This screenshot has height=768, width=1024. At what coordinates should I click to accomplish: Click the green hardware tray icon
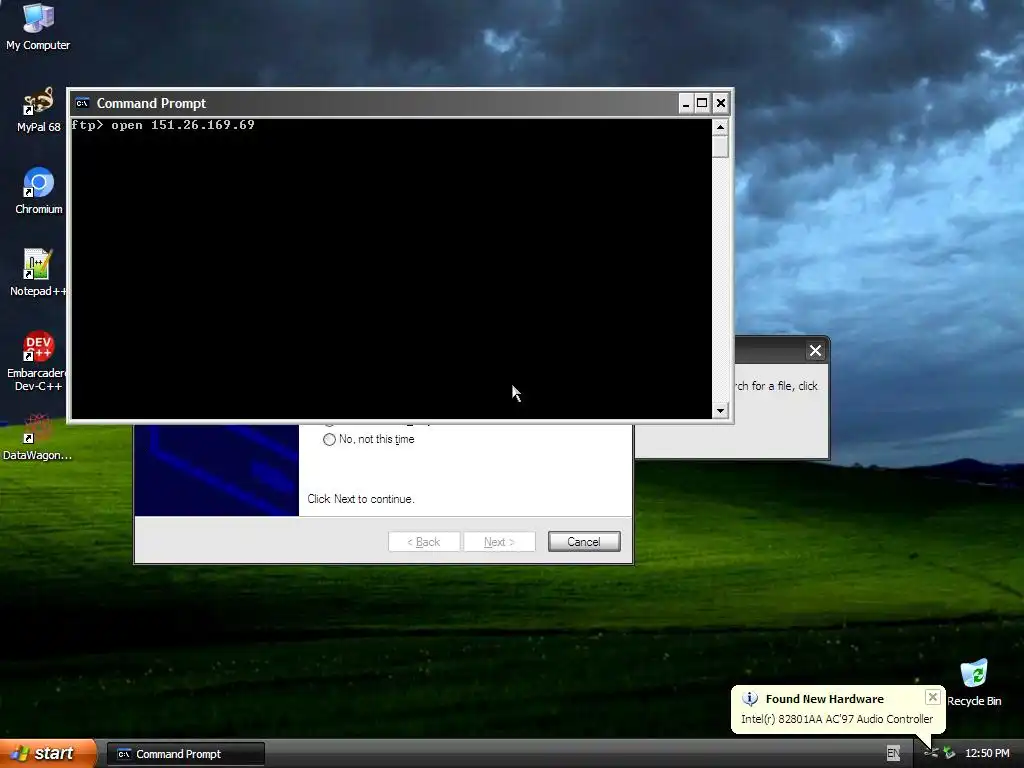949,753
